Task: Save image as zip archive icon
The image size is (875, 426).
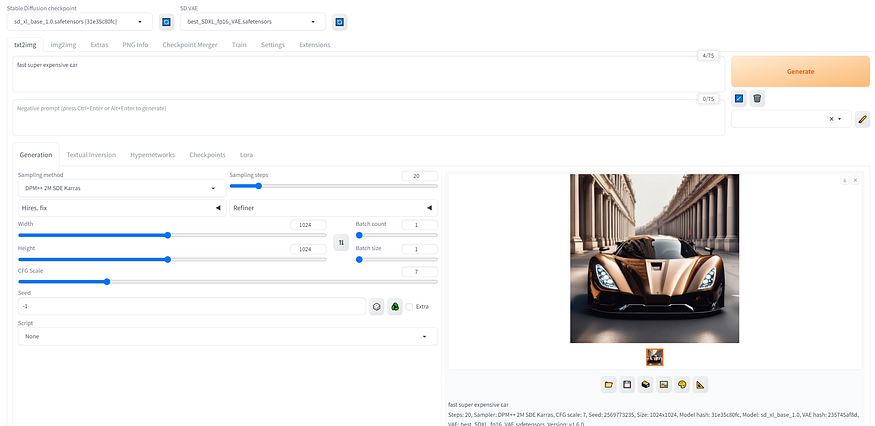Action: pyautogui.click(x=646, y=385)
